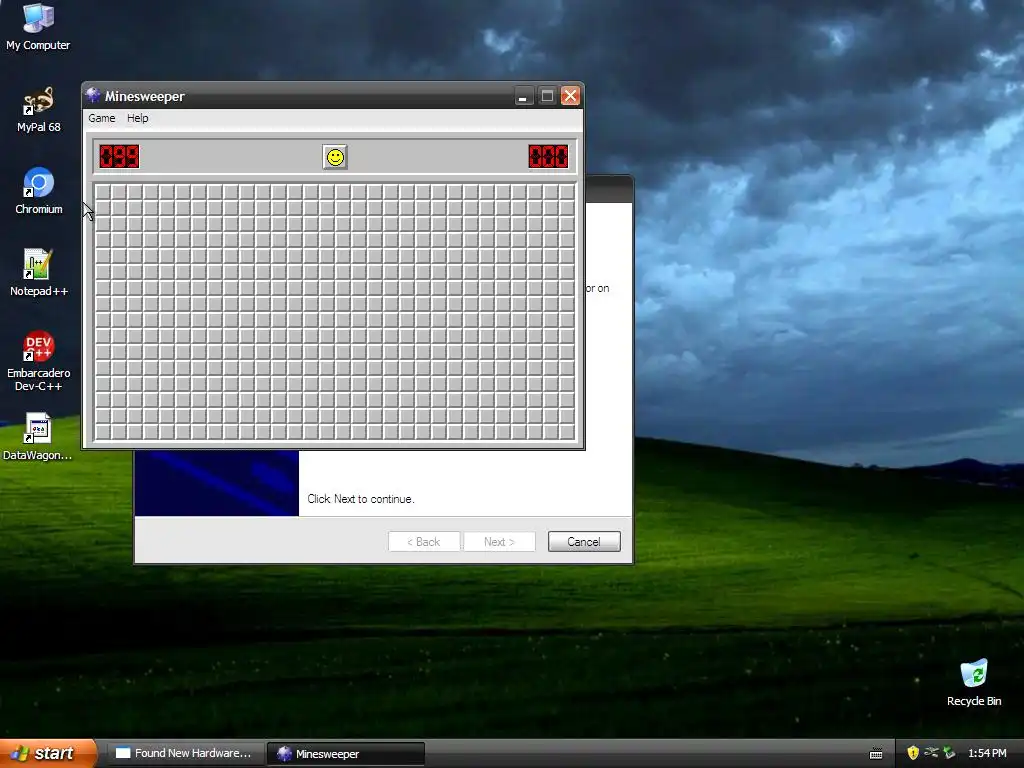The width and height of the screenshot is (1024, 768).
Task: Select the DataWagon desktop shortcut
Action: (38, 436)
